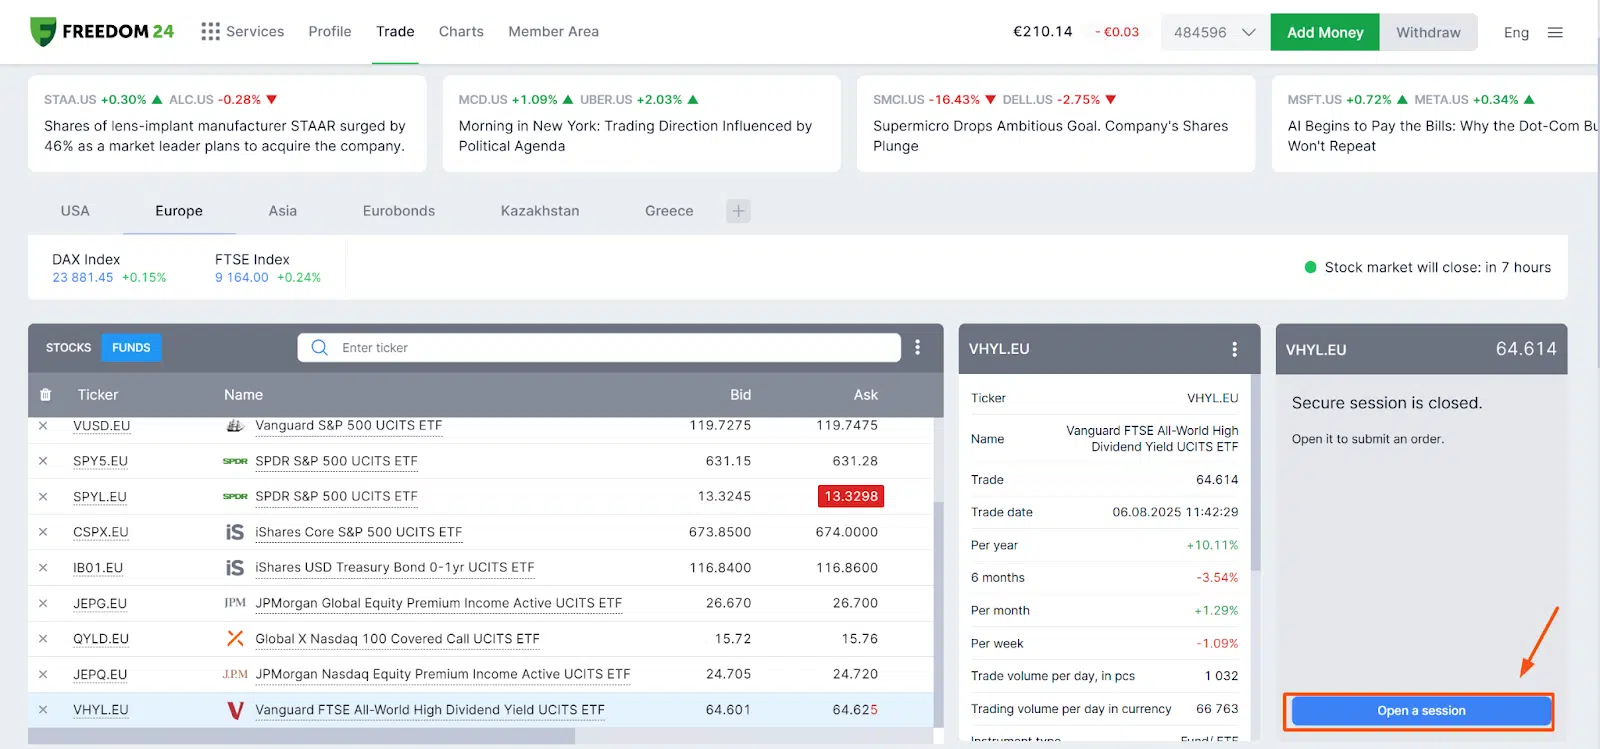Click the QYLD.EU ticker link
The width and height of the screenshot is (1600, 749).
[101, 639]
